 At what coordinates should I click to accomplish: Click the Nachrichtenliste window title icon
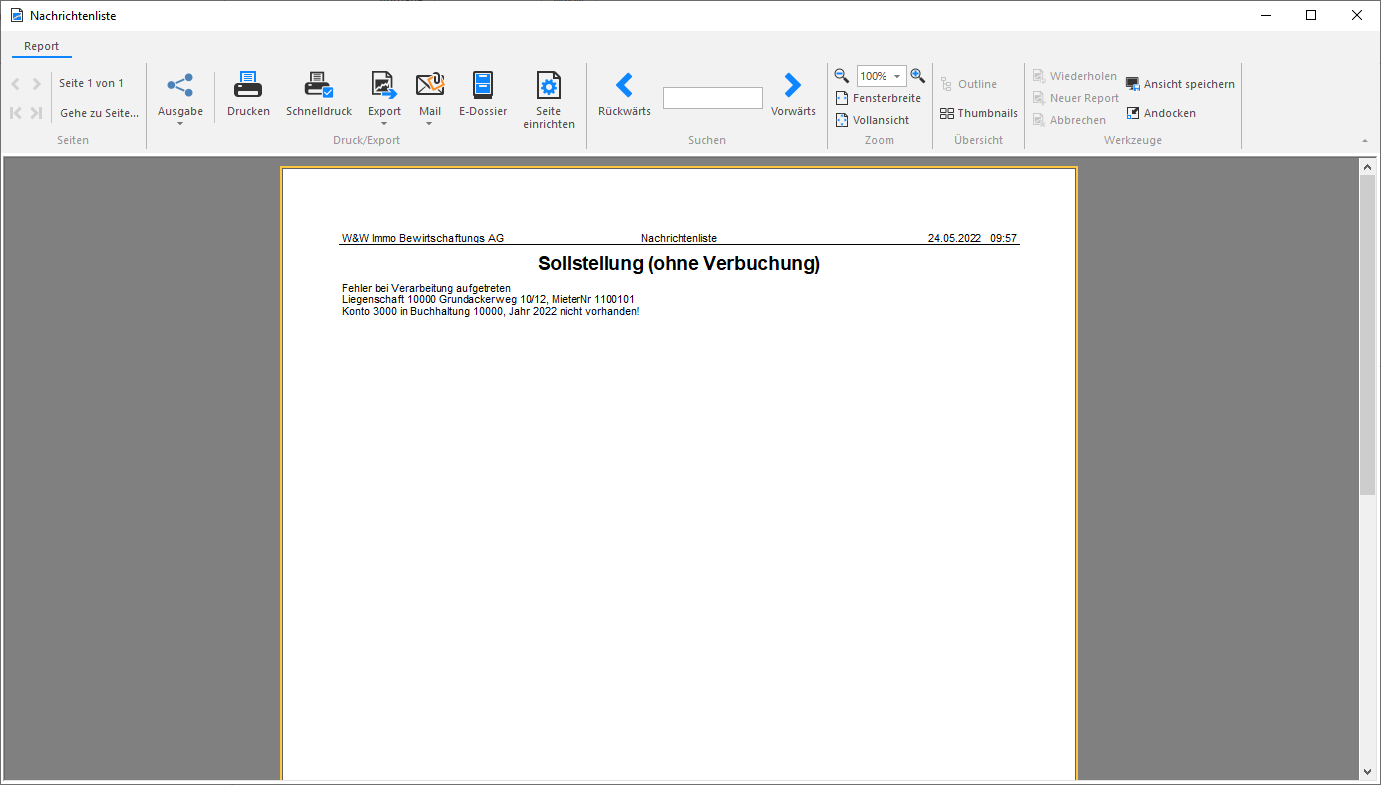click(17, 15)
